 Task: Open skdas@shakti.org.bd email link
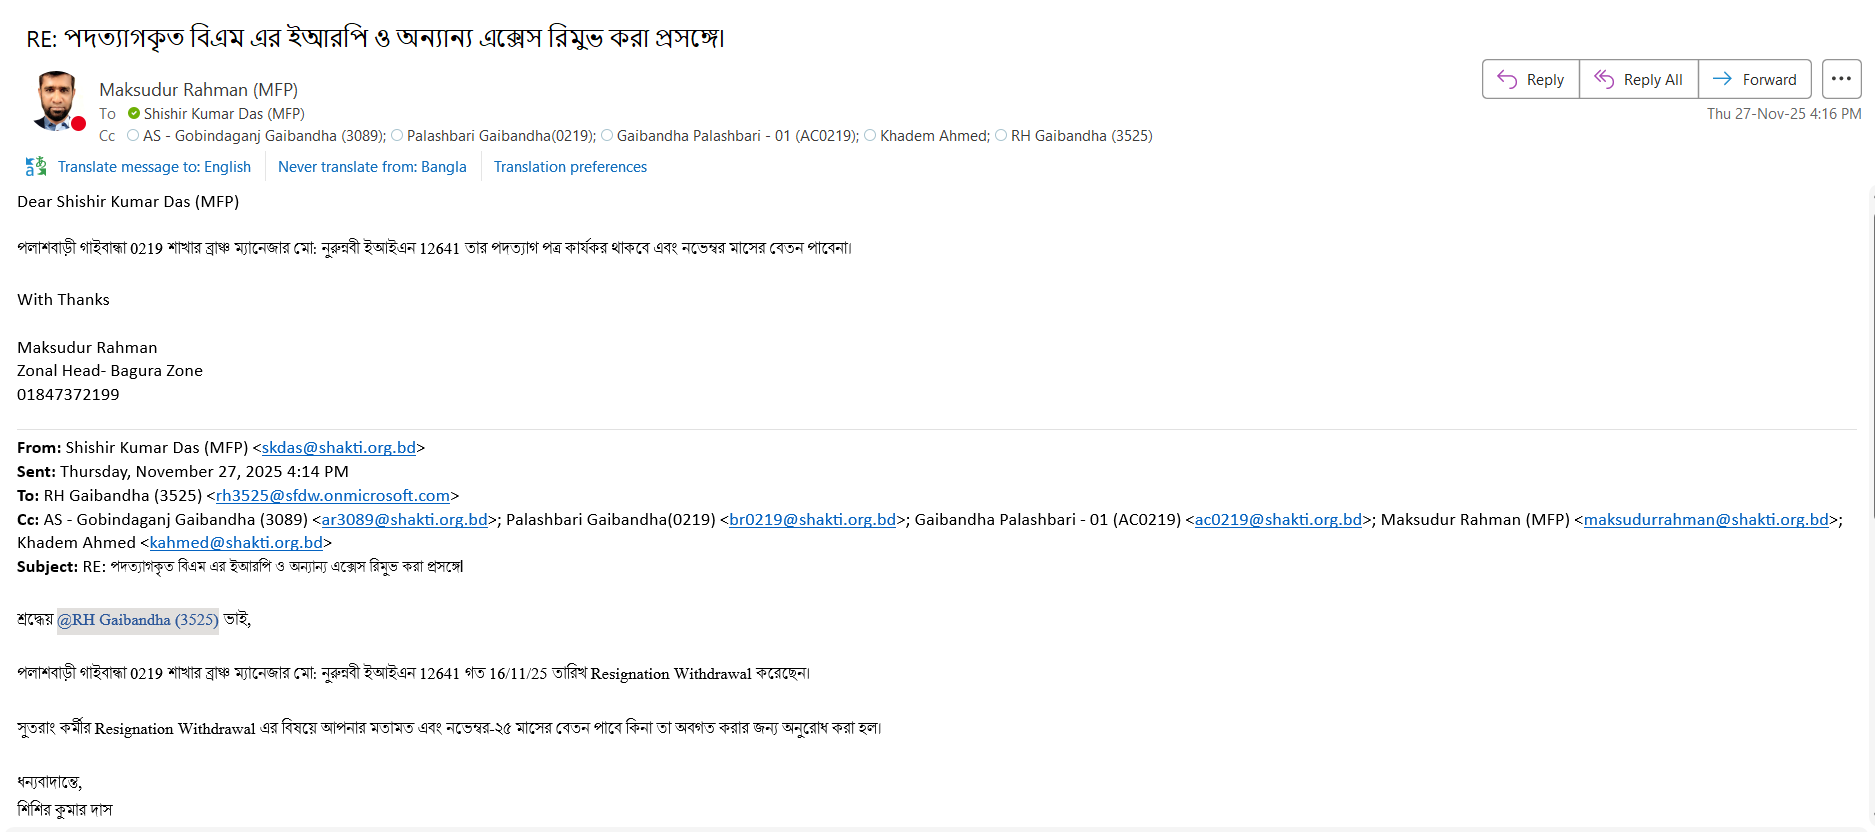338,448
